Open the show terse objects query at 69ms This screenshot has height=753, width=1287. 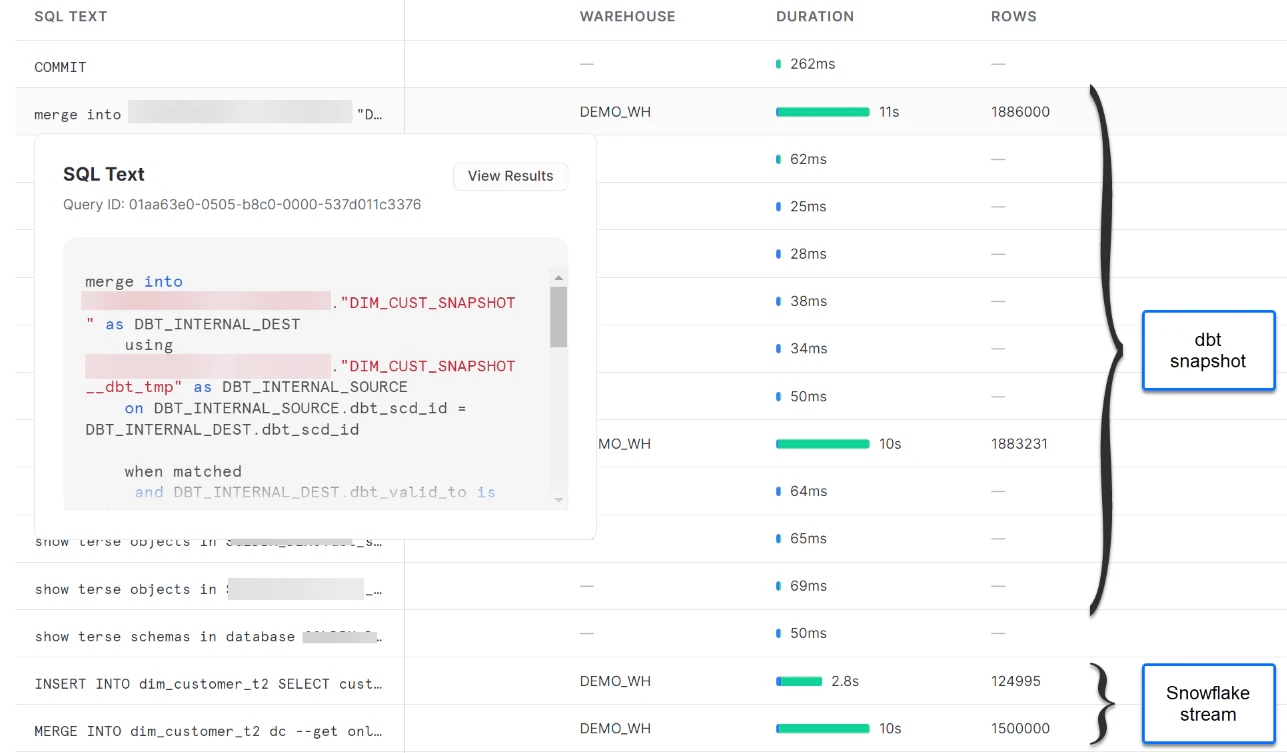click(208, 589)
